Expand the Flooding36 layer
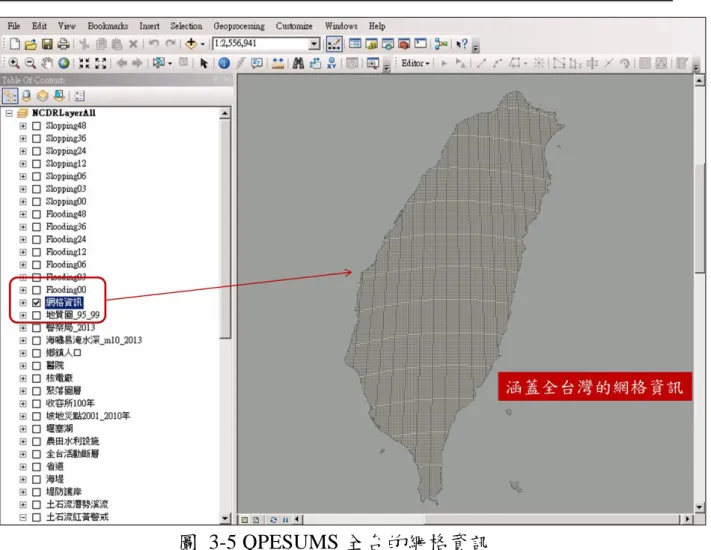Screen dimensions: 711x550 coord(23,227)
